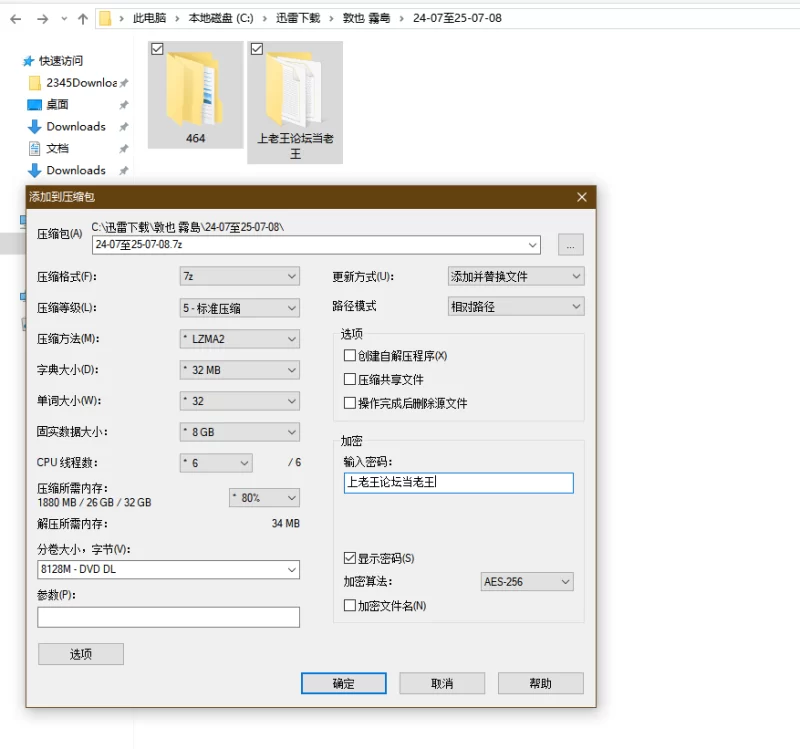This screenshot has height=749, width=800.
Task: Click the 快速访问 star icon
Action: 28,61
